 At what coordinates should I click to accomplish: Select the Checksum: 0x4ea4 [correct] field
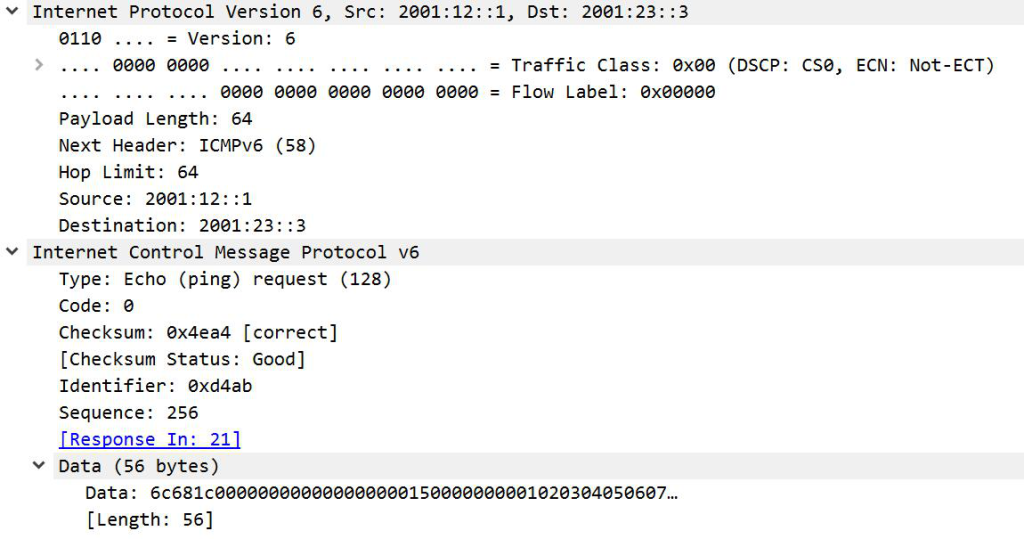[199, 333]
